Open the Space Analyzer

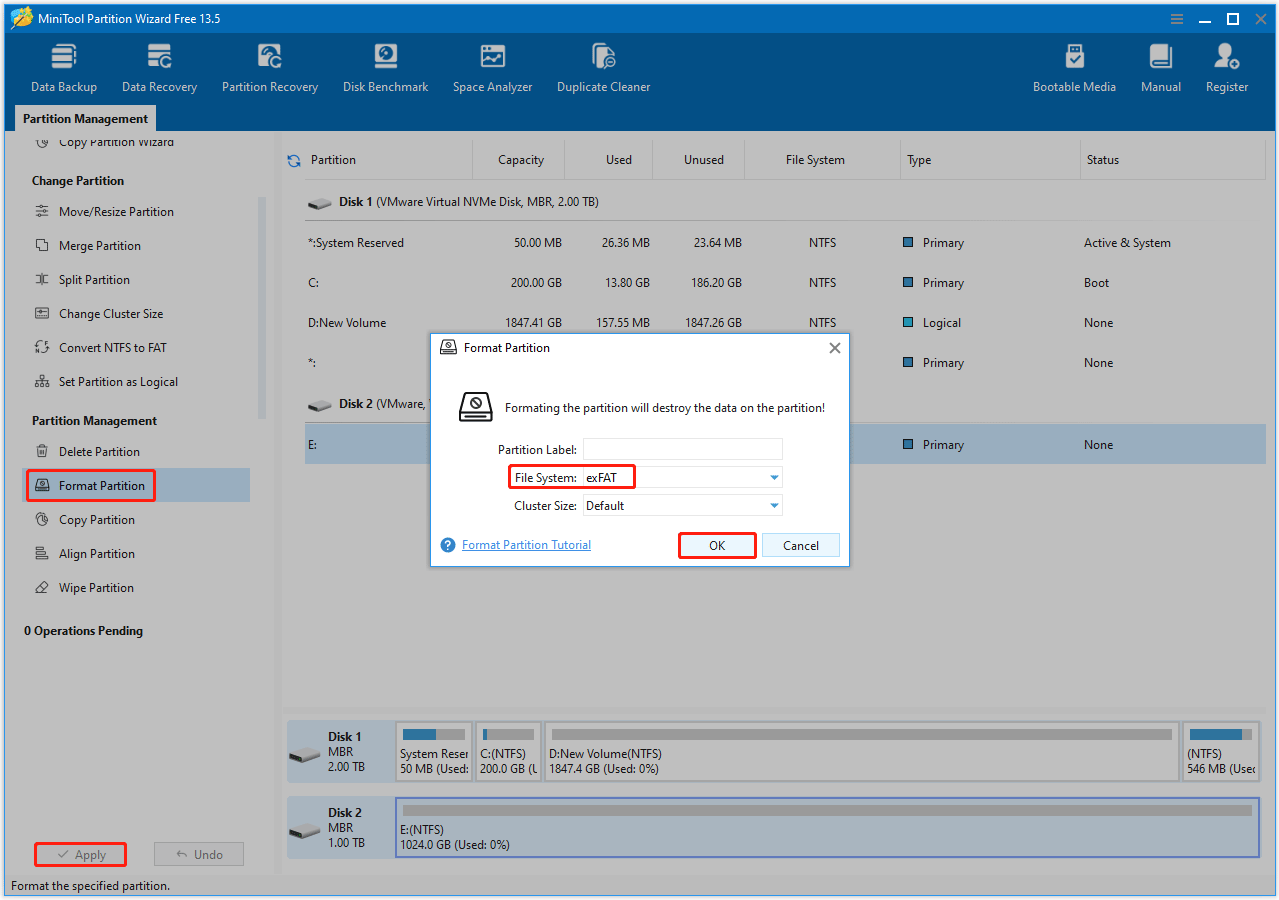click(x=492, y=66)
